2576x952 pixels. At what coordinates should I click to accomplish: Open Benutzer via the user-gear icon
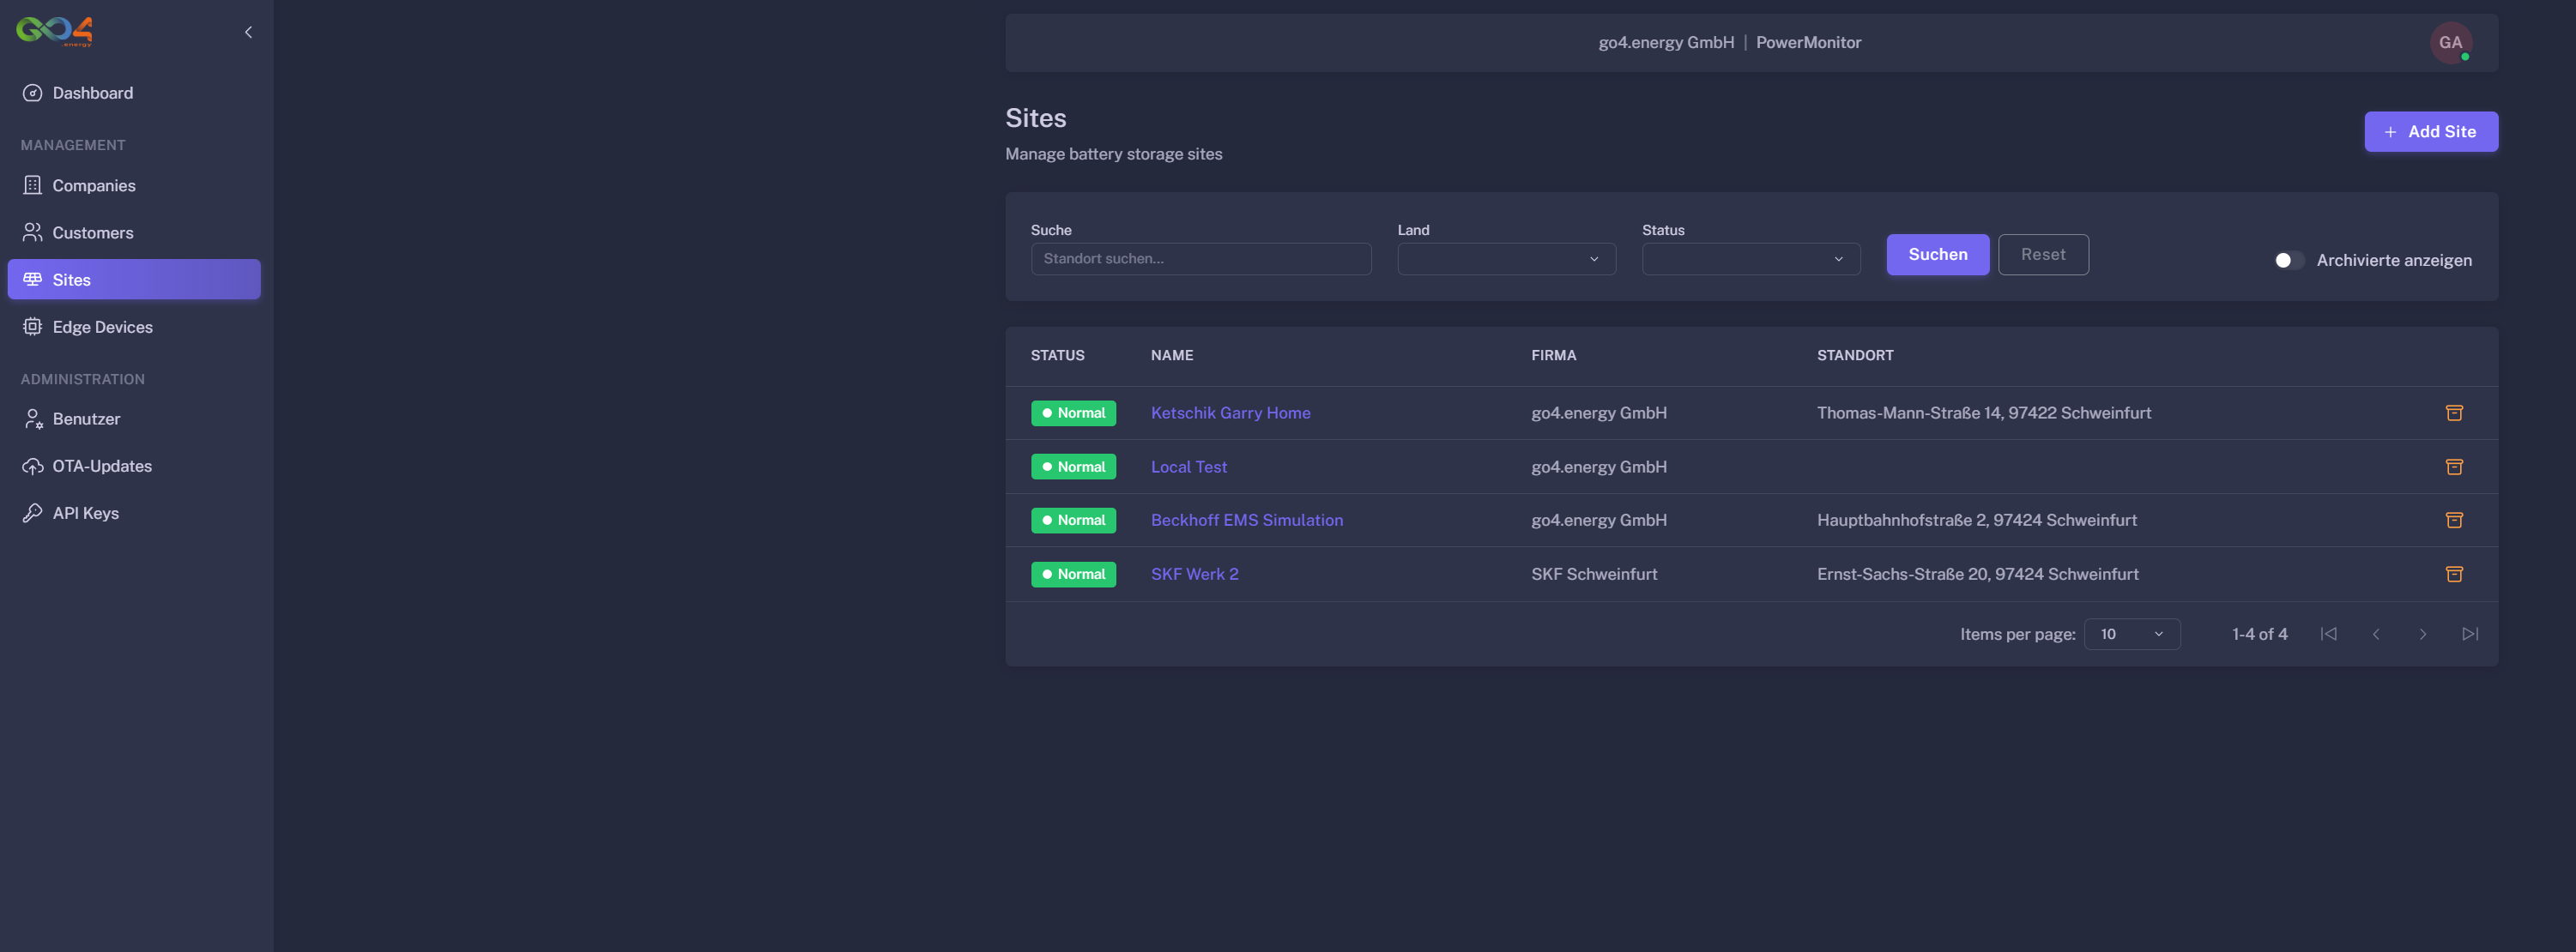[33, 418]
